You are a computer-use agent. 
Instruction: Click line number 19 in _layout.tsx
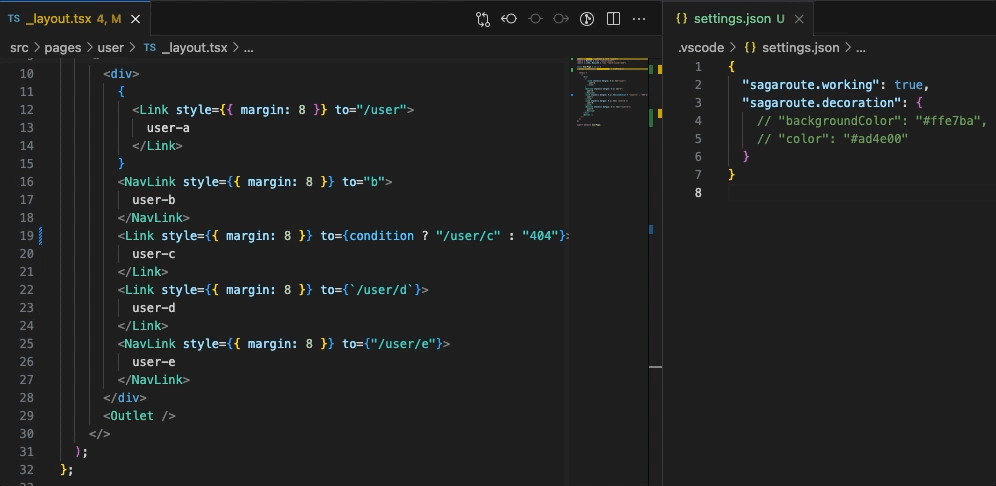[27, 236]
